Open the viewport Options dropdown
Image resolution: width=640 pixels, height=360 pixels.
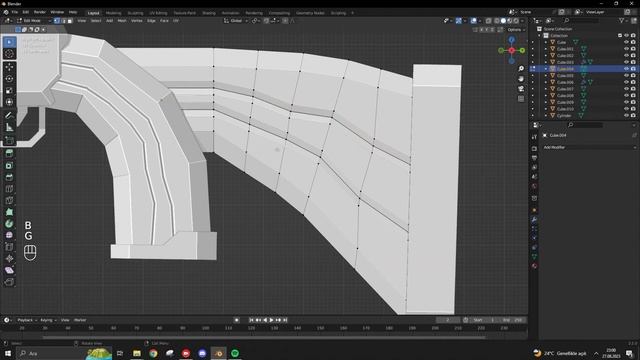pyautogui.click(x=516, y=30)
